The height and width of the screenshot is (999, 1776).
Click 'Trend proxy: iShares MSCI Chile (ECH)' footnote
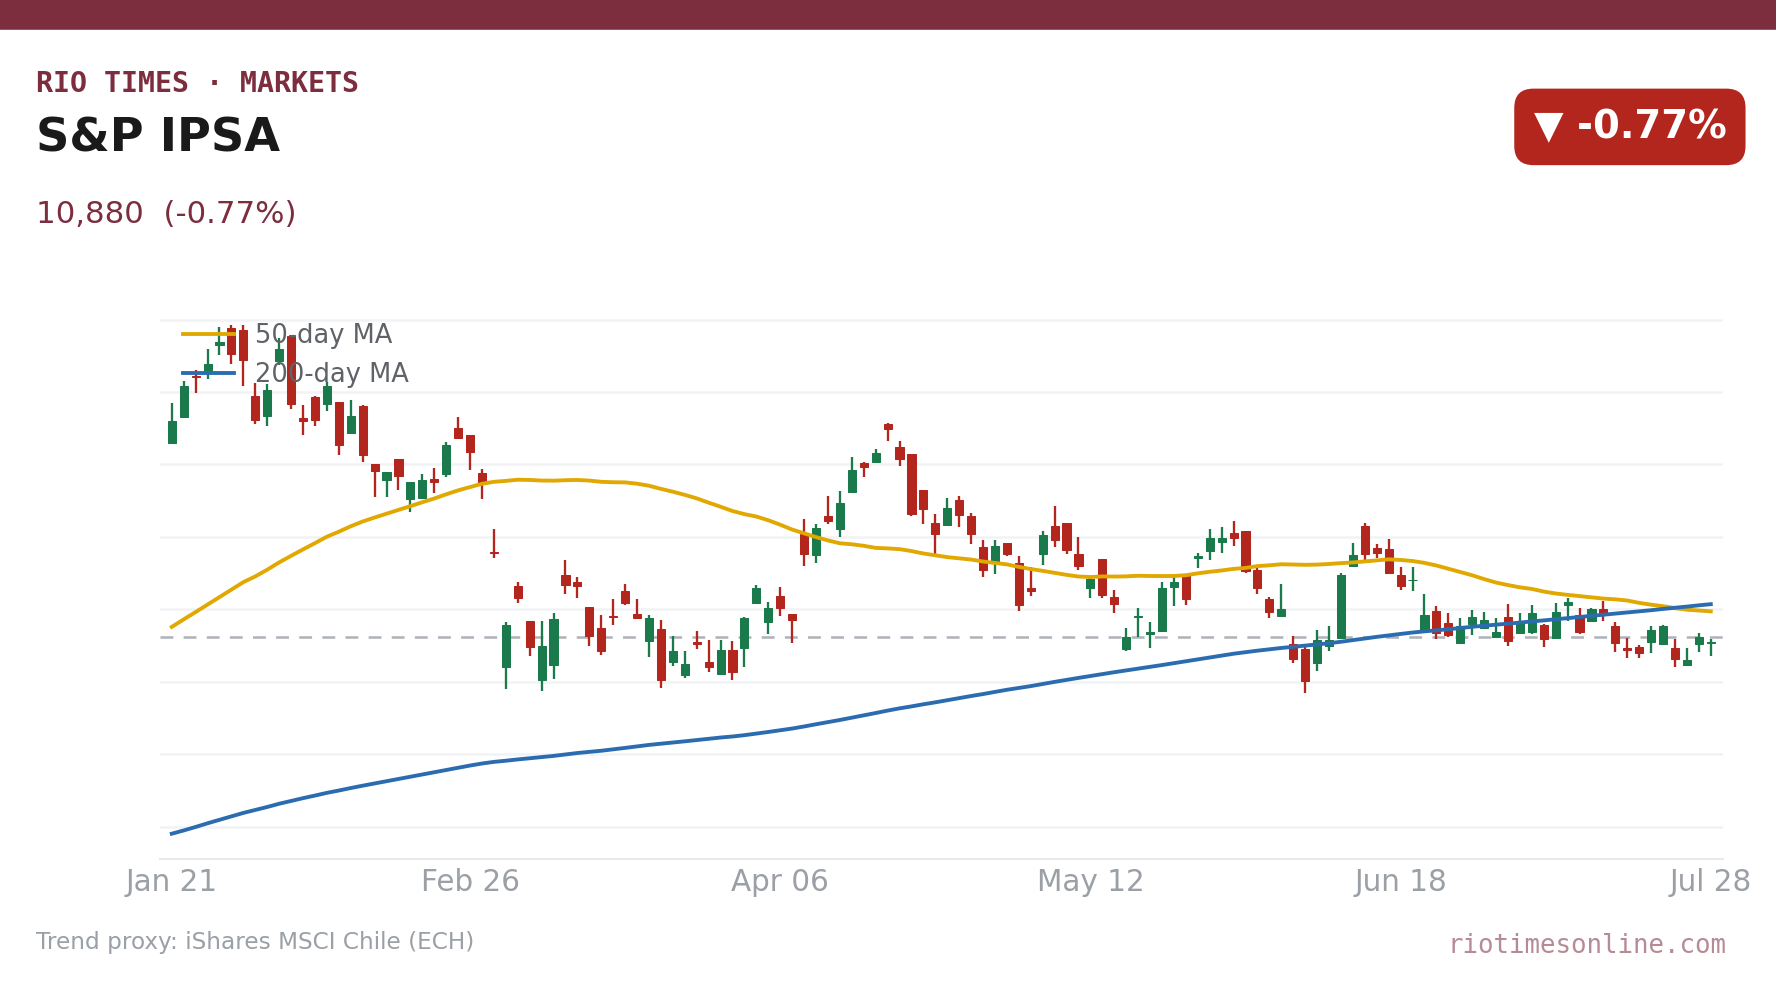[255, 942]
